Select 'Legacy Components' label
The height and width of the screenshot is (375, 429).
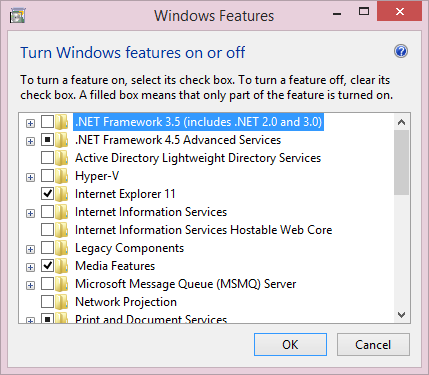tap(129, 248)
